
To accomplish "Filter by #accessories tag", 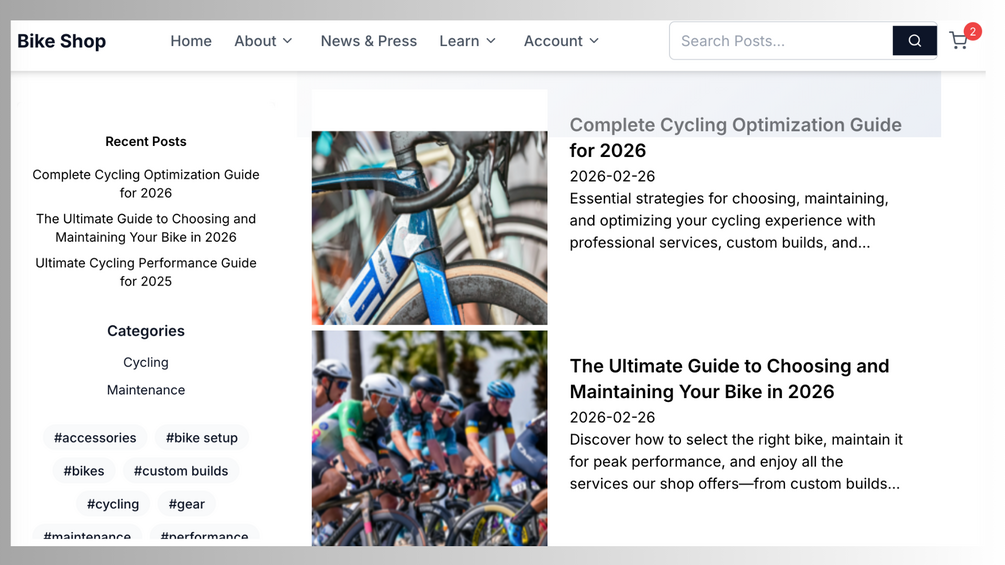I will click(95, 438).
